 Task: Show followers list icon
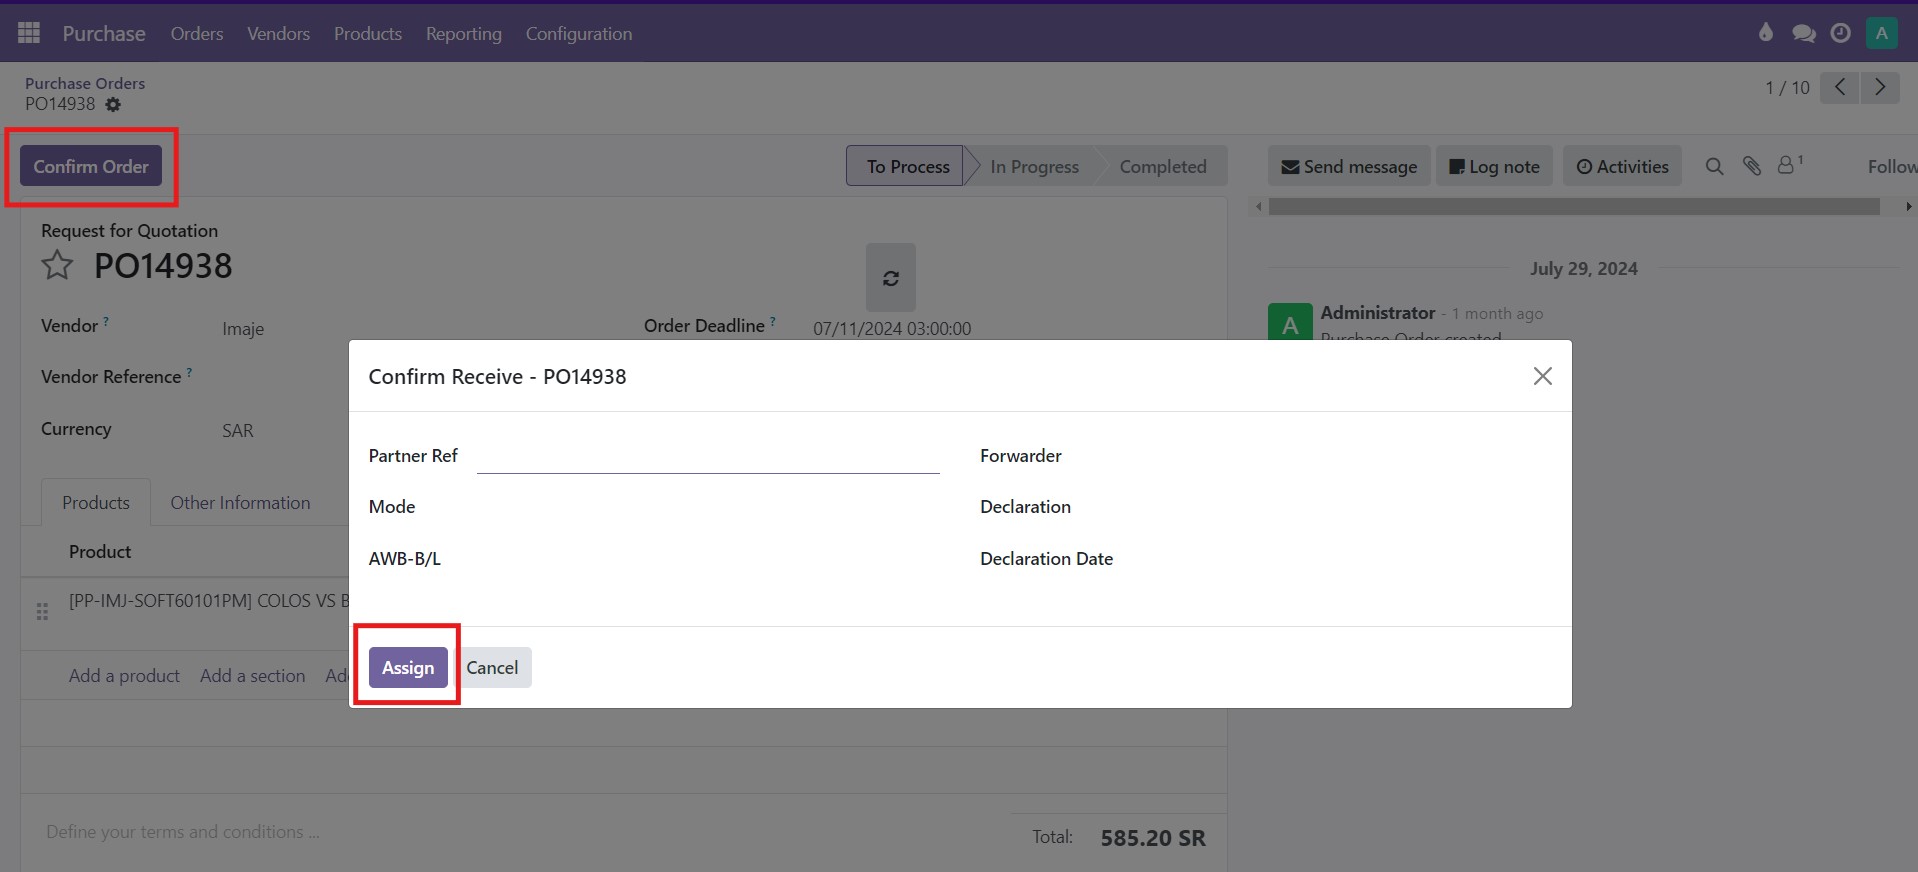tap(1788, 166)
